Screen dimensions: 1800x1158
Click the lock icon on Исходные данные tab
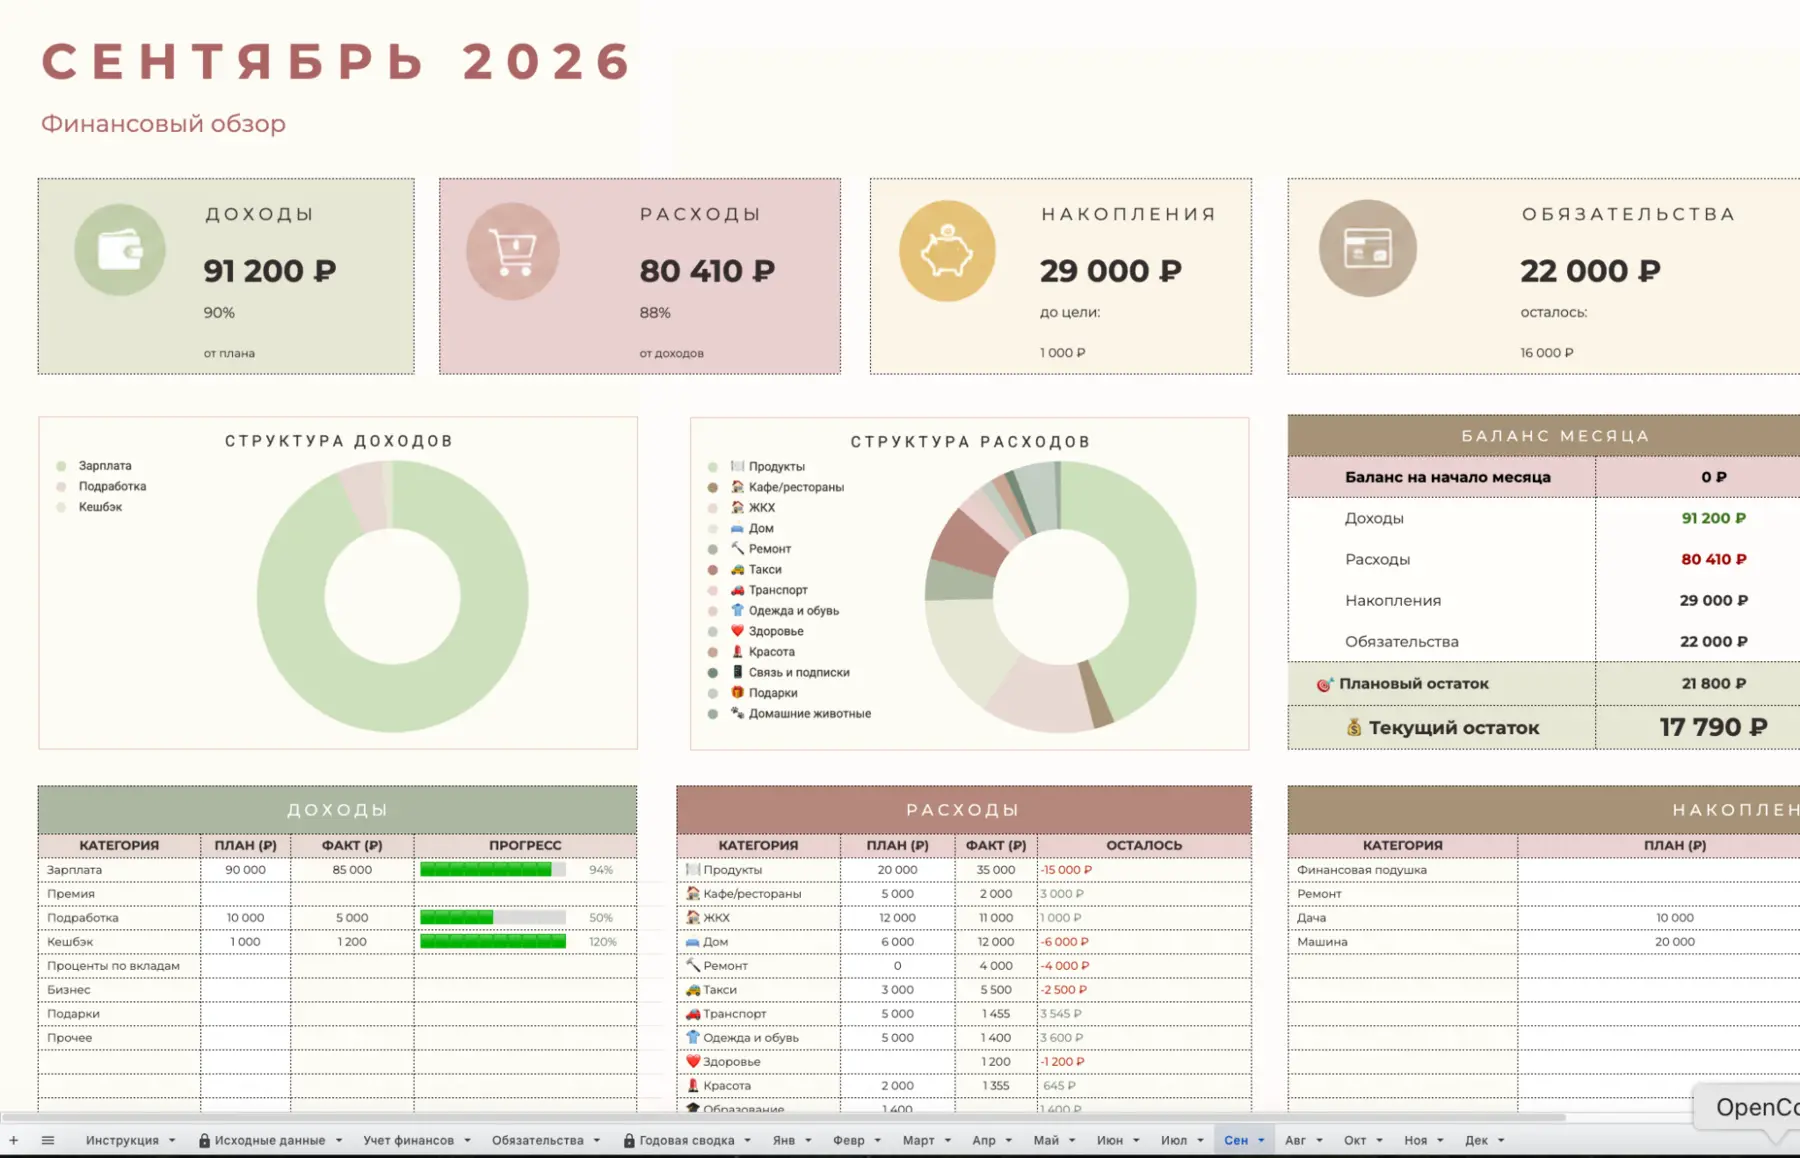(204, 1140)
